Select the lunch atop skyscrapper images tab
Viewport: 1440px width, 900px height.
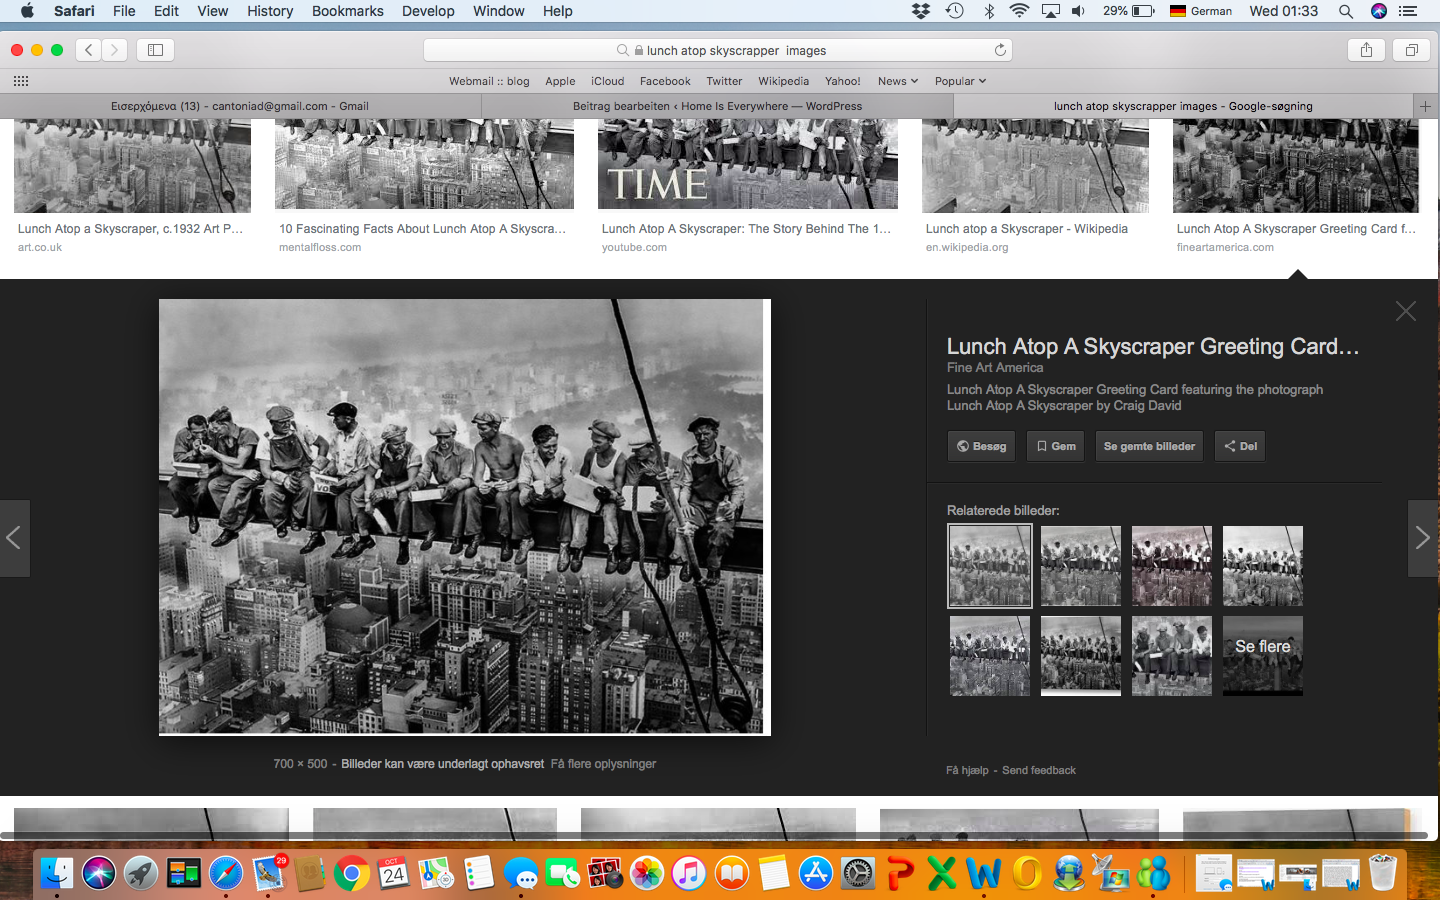click(x=1183, y=106)
